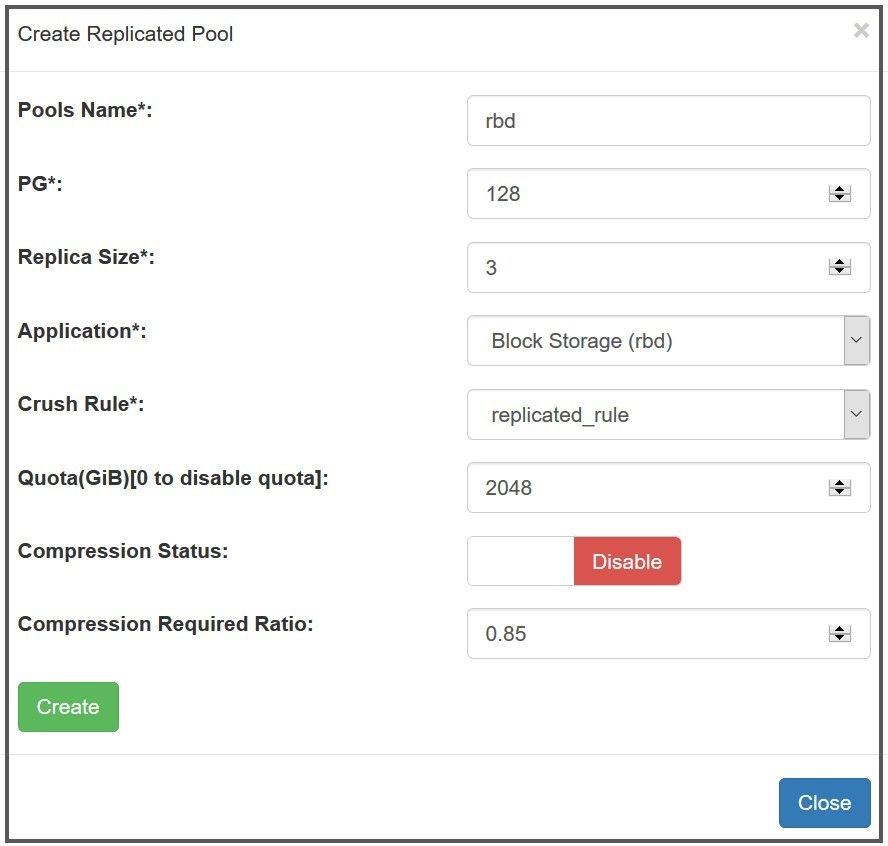Close the Create Replicated Pool dialog
The width and height of the screenshot is (888, 846).
tap(824, 802)
